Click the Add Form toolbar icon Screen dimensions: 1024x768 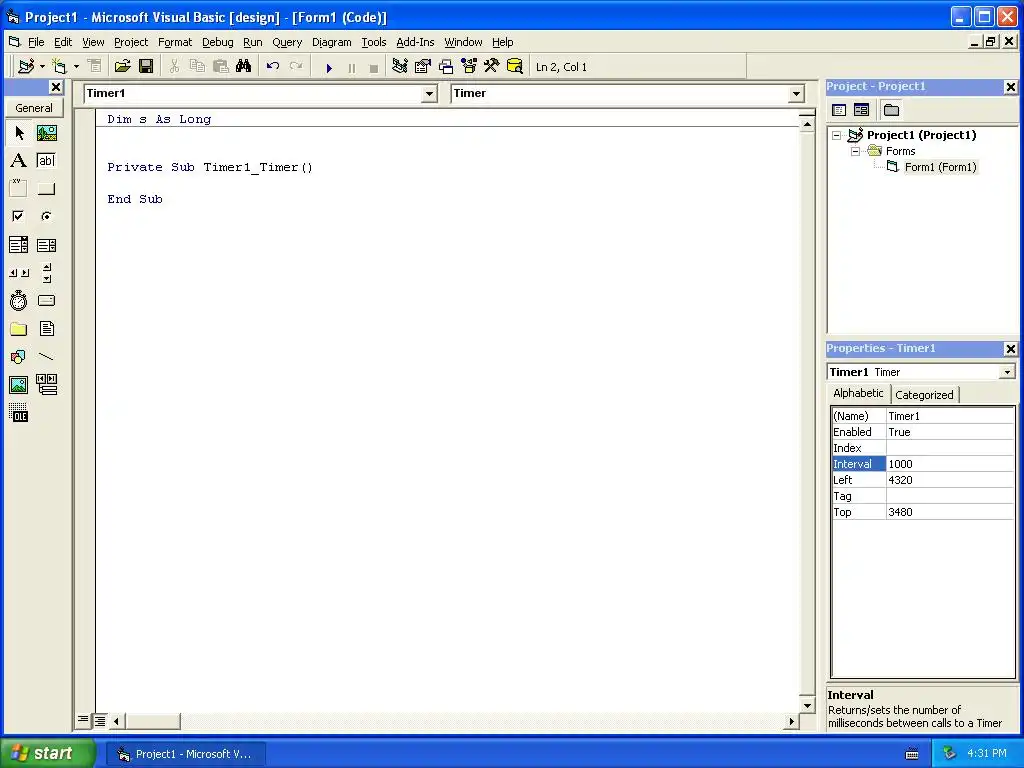coord(59,66)
